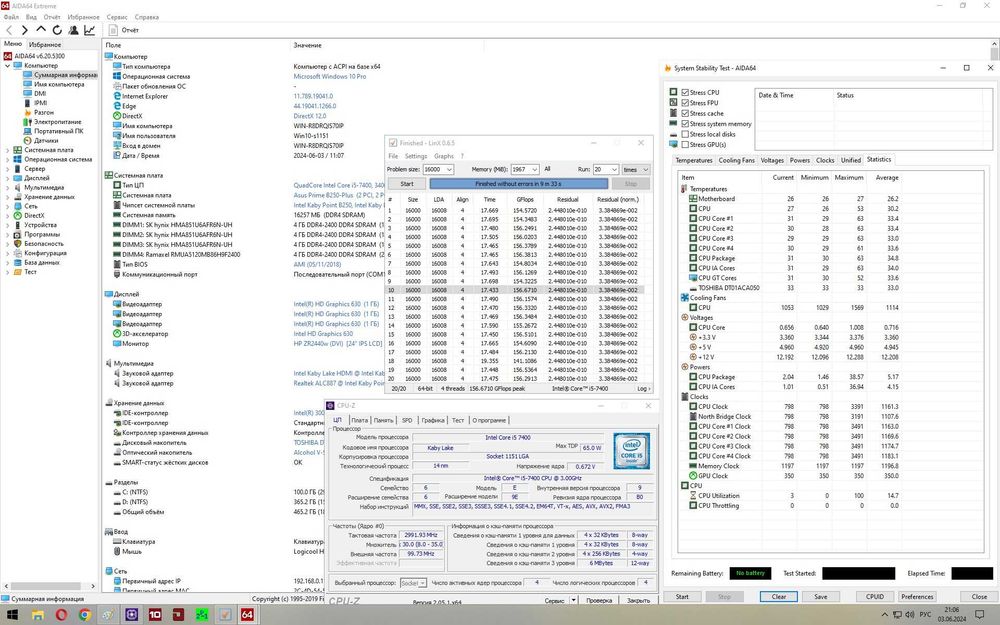
Task: Open the user icon in AIDA64 toolbar
Action: click(x=74, y=30)
